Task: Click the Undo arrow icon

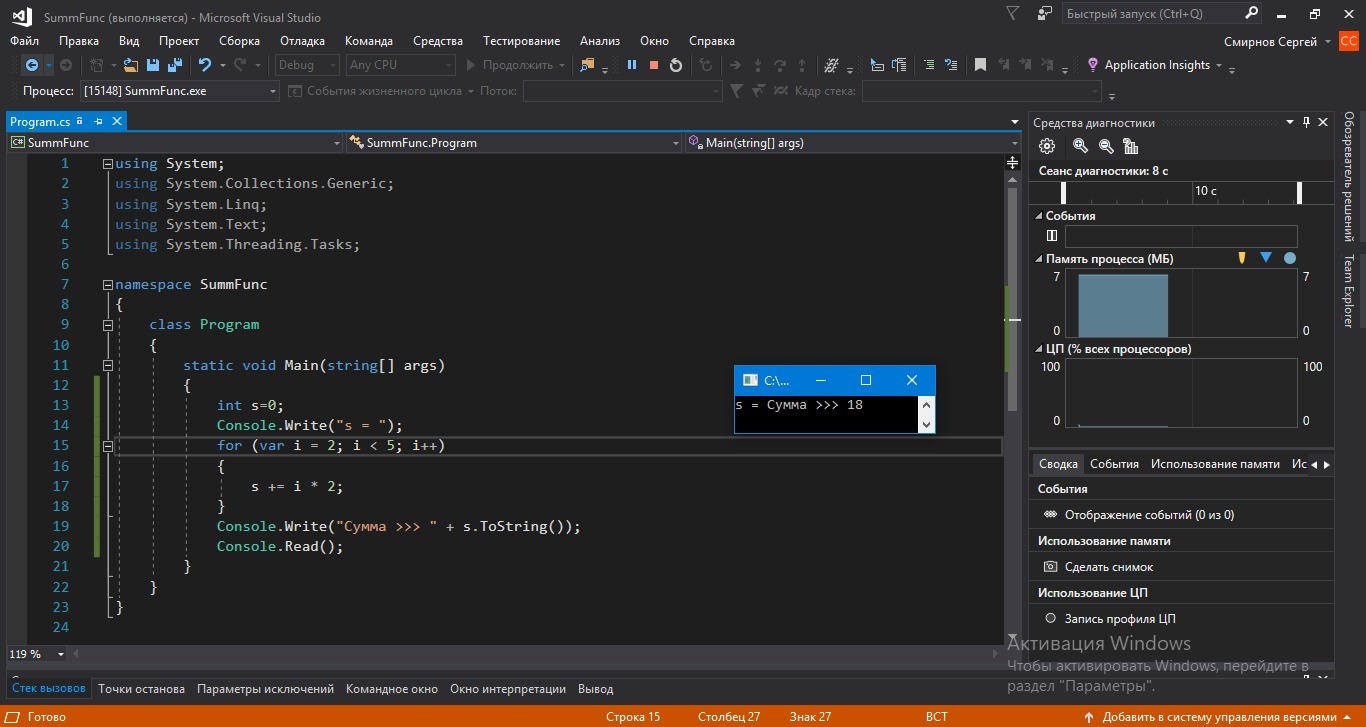Action: pyautogui.click(x=205, y=65)
